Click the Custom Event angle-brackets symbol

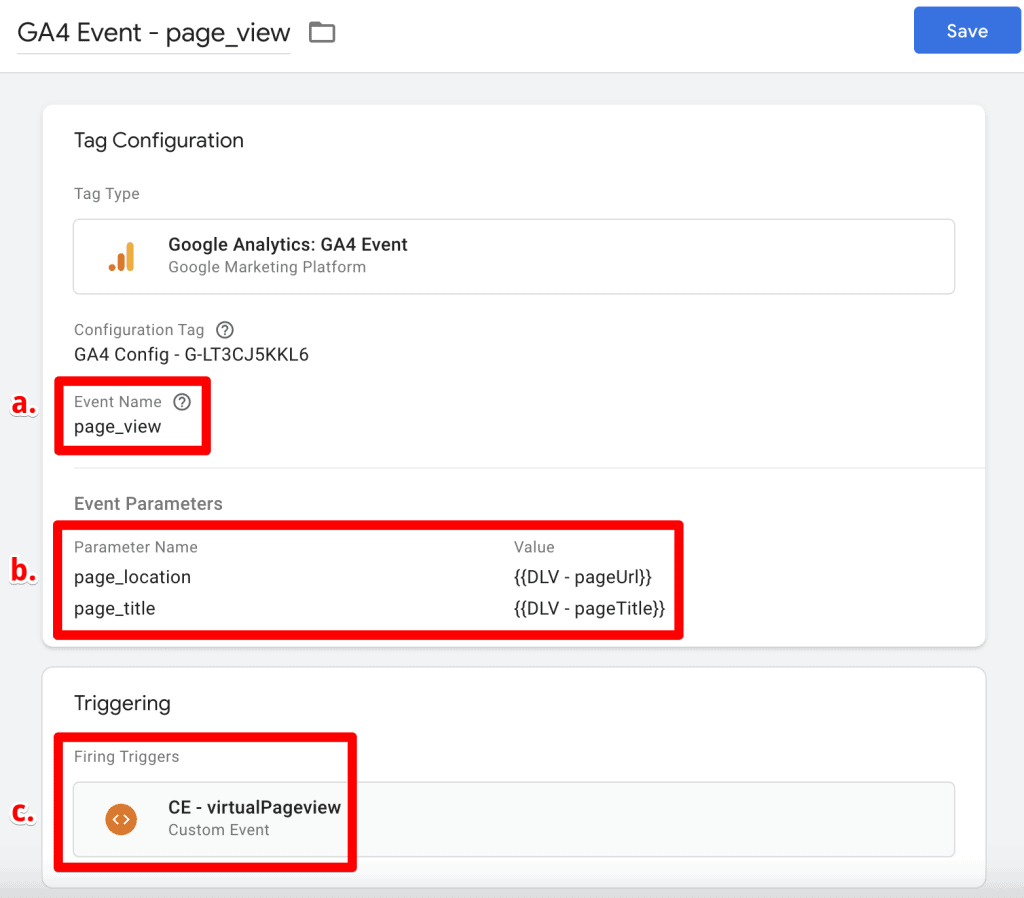coord(121,819)
